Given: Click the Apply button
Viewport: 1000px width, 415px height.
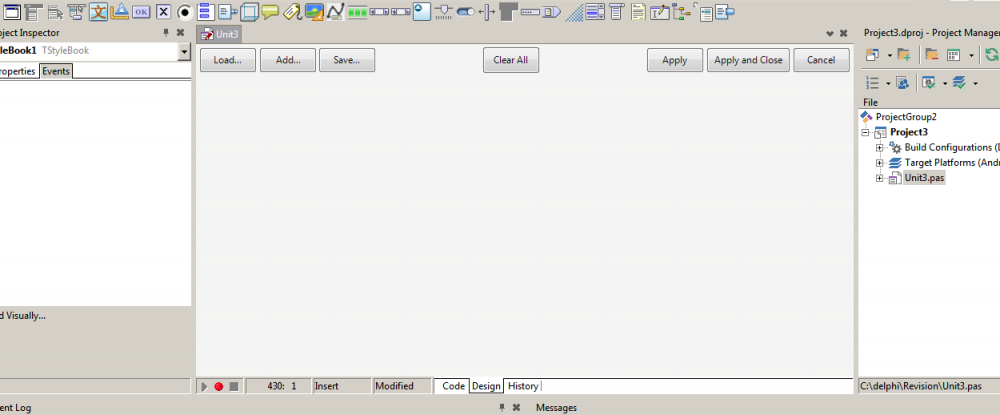Looking at the screenshot, I should pyautogui.click(x=675, y=60).
